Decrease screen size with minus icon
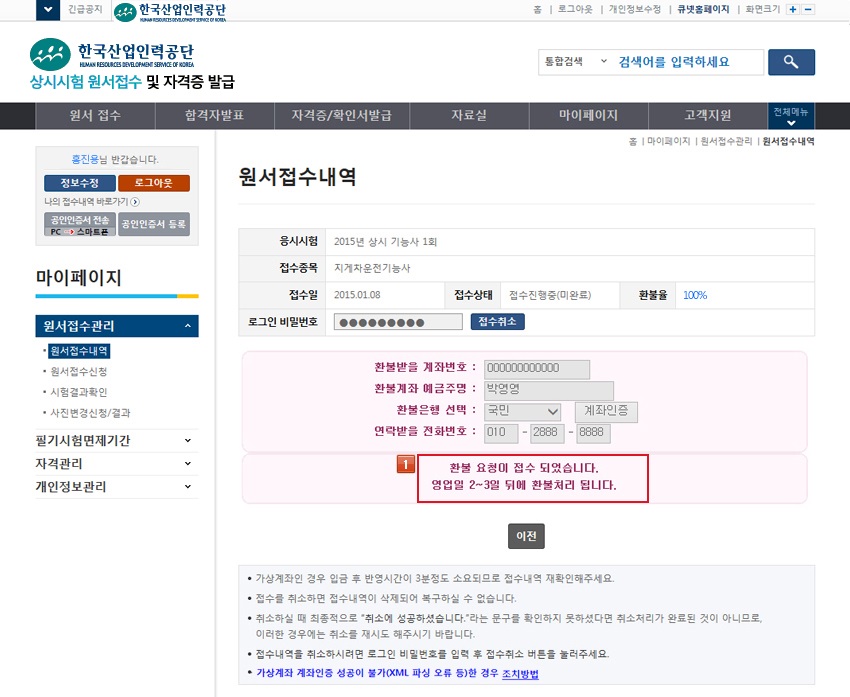 [x=808, y=9]
